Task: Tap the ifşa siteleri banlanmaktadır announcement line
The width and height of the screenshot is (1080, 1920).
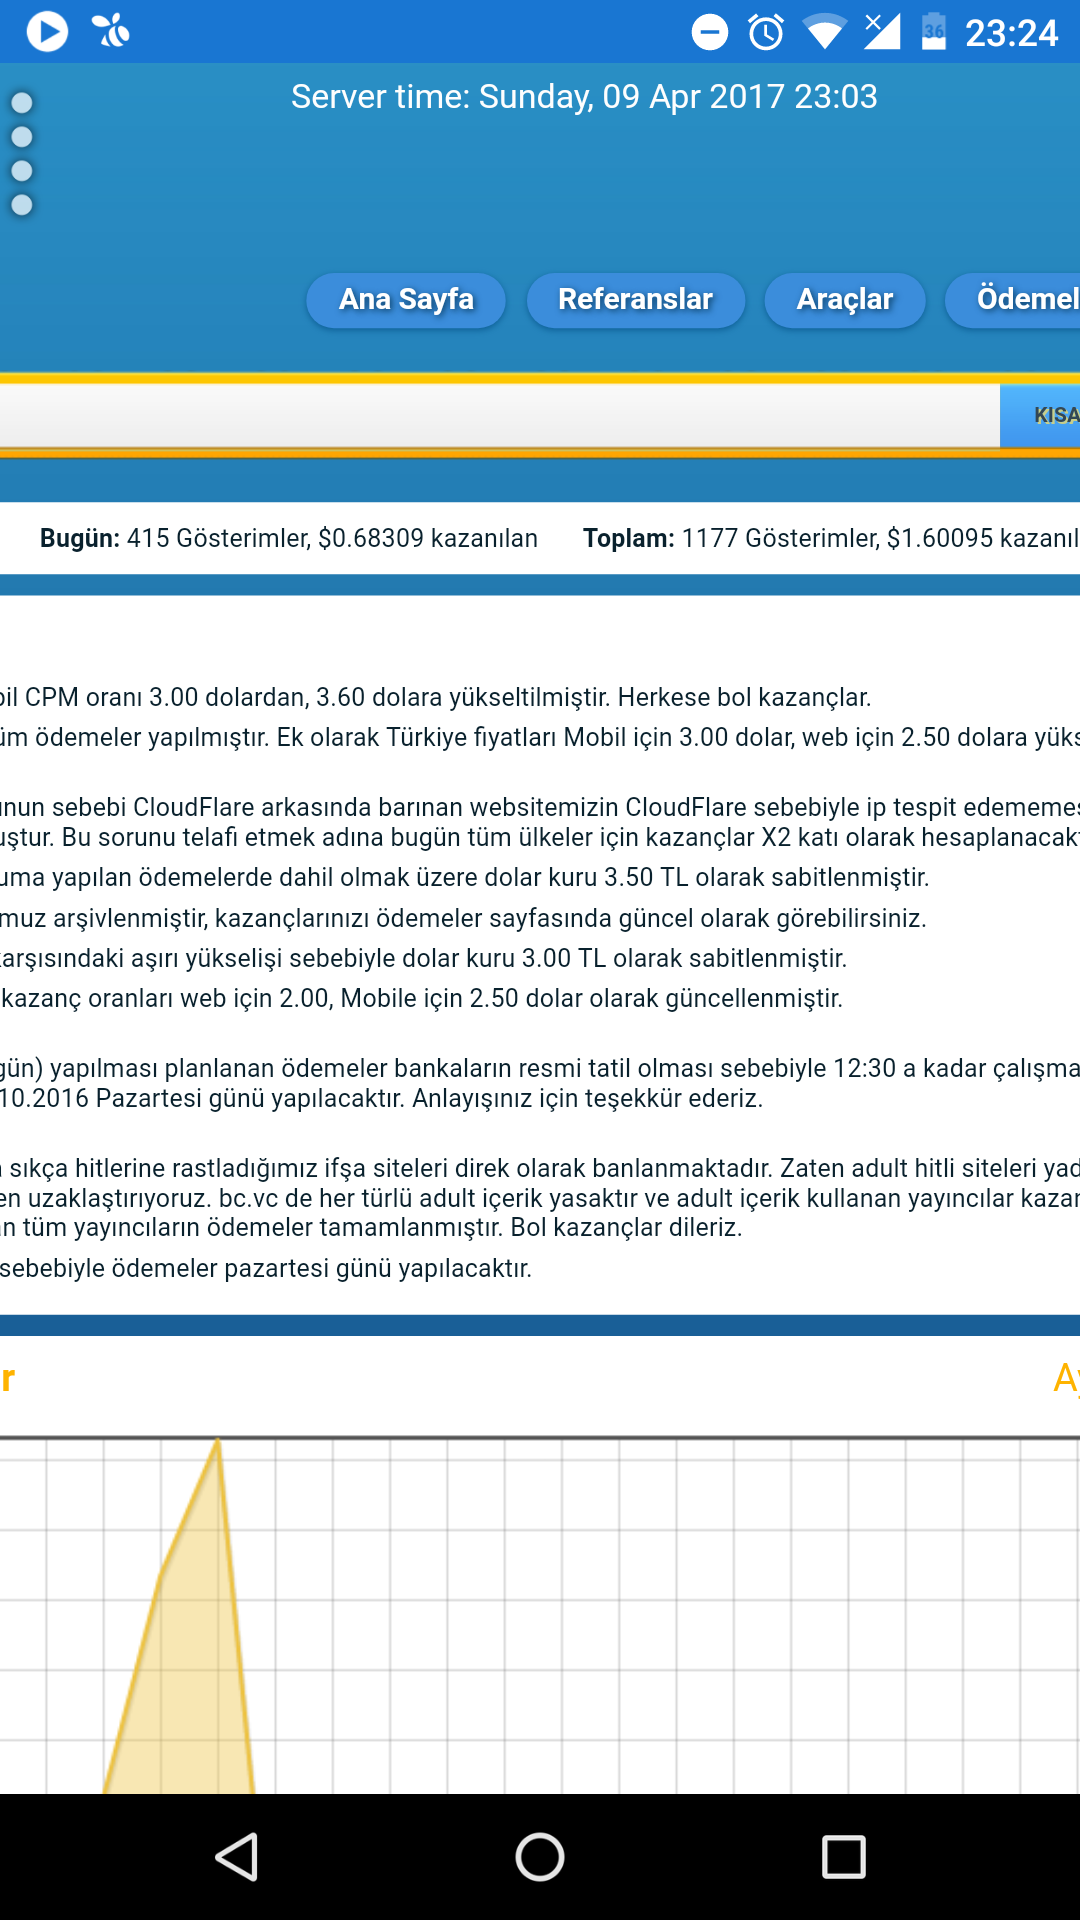Action: pyautogui.click(x=540, y=1168)
